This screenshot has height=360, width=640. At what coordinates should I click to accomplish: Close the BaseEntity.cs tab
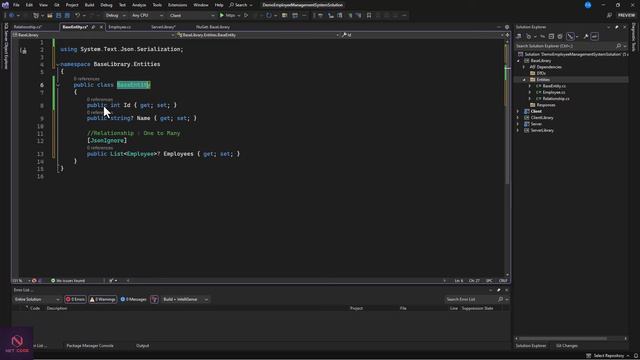point(101,27)
